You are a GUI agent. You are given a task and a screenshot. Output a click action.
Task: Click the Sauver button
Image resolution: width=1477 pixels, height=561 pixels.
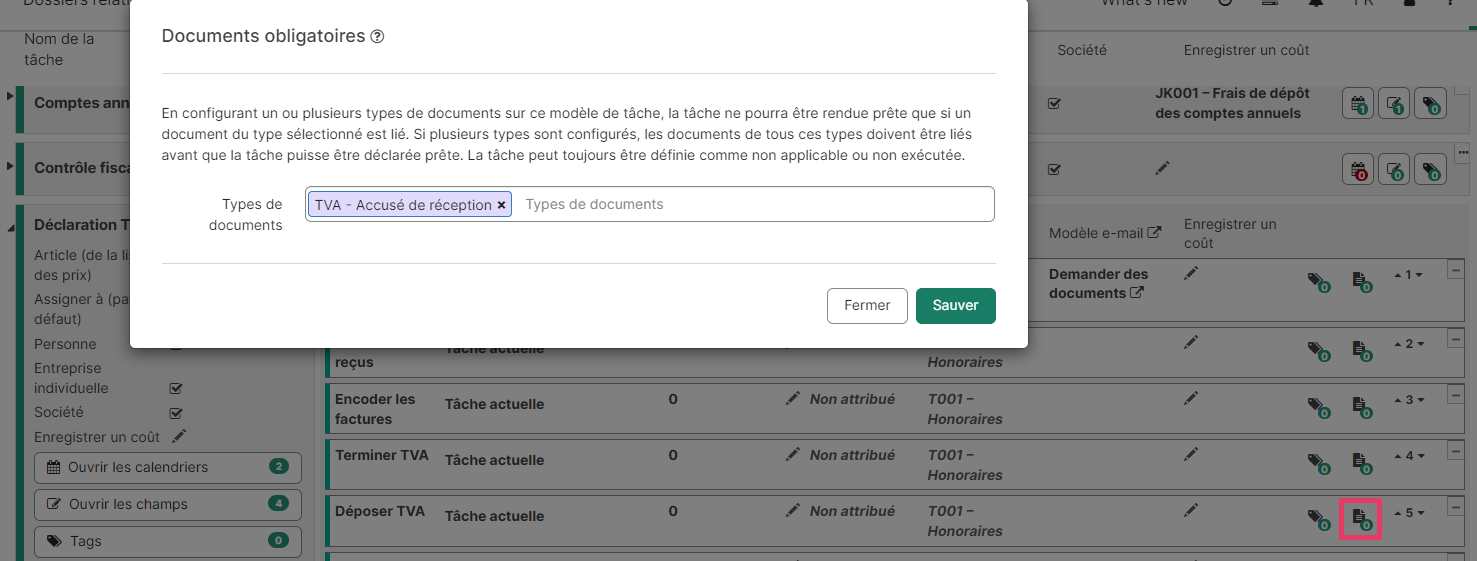click(x=956, y=306)
